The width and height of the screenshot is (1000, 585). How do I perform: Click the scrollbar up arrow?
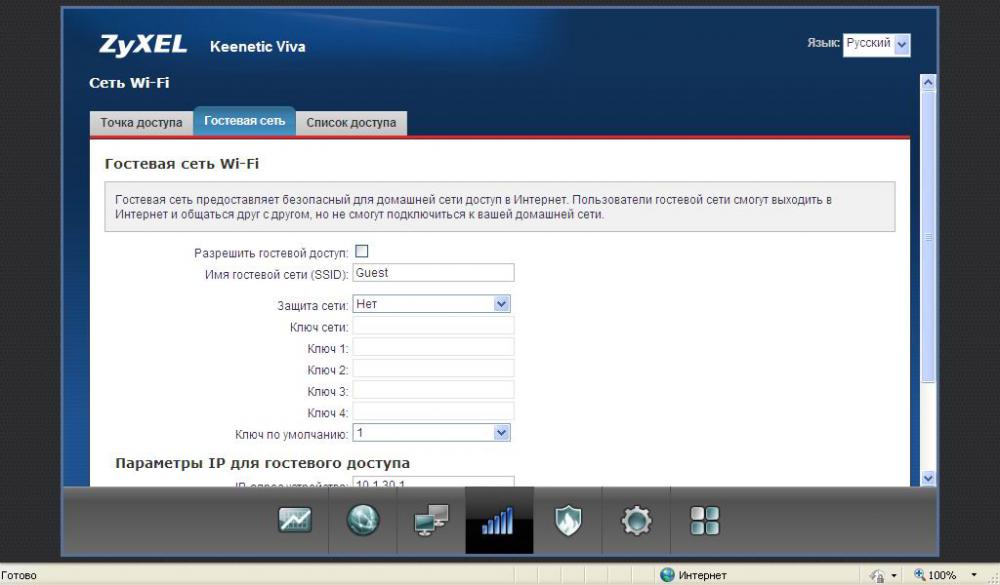click(928, 82)
